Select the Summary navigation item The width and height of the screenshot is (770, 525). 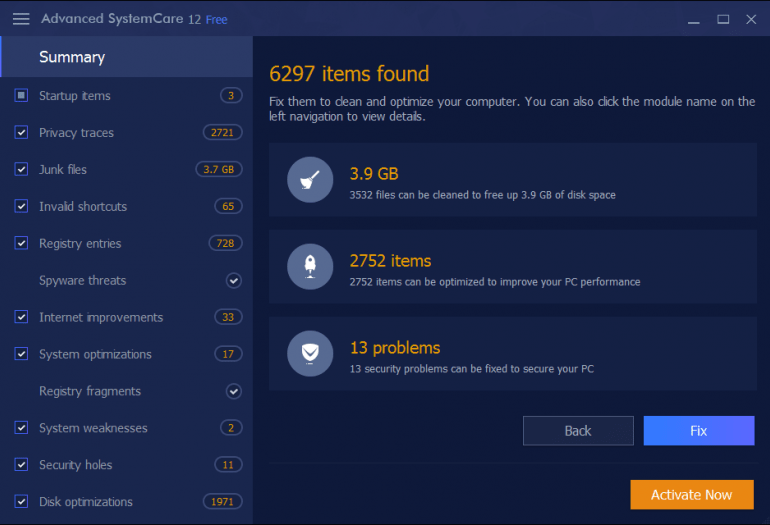(x=127, y=57)
